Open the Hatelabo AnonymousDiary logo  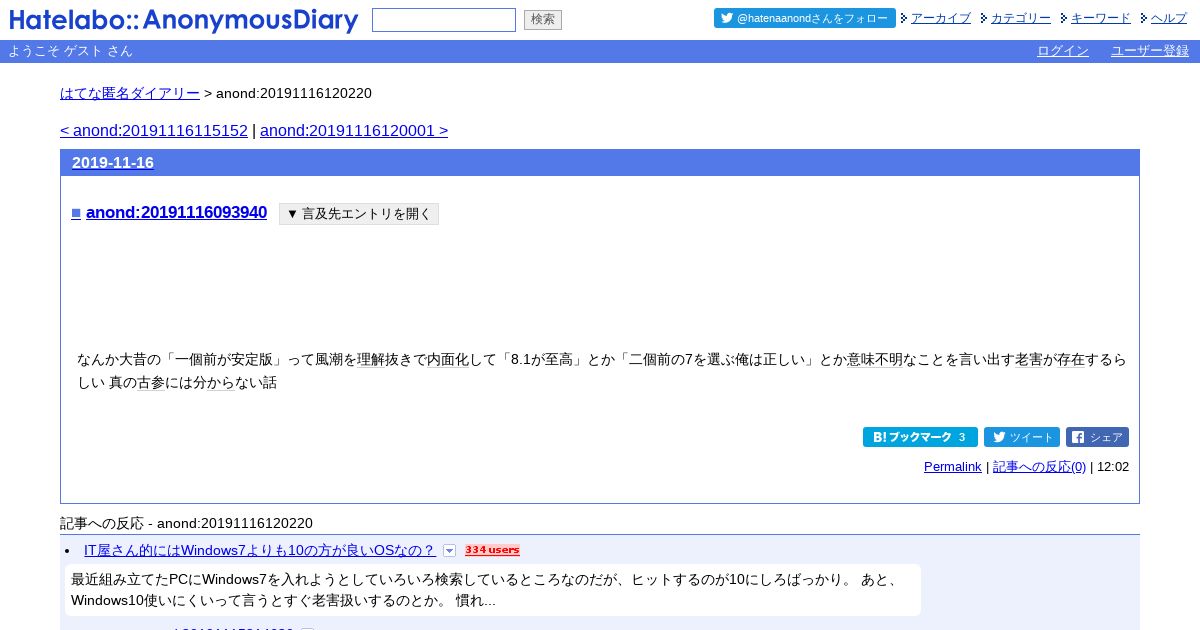pyautogui.click(x=183, y=20)
